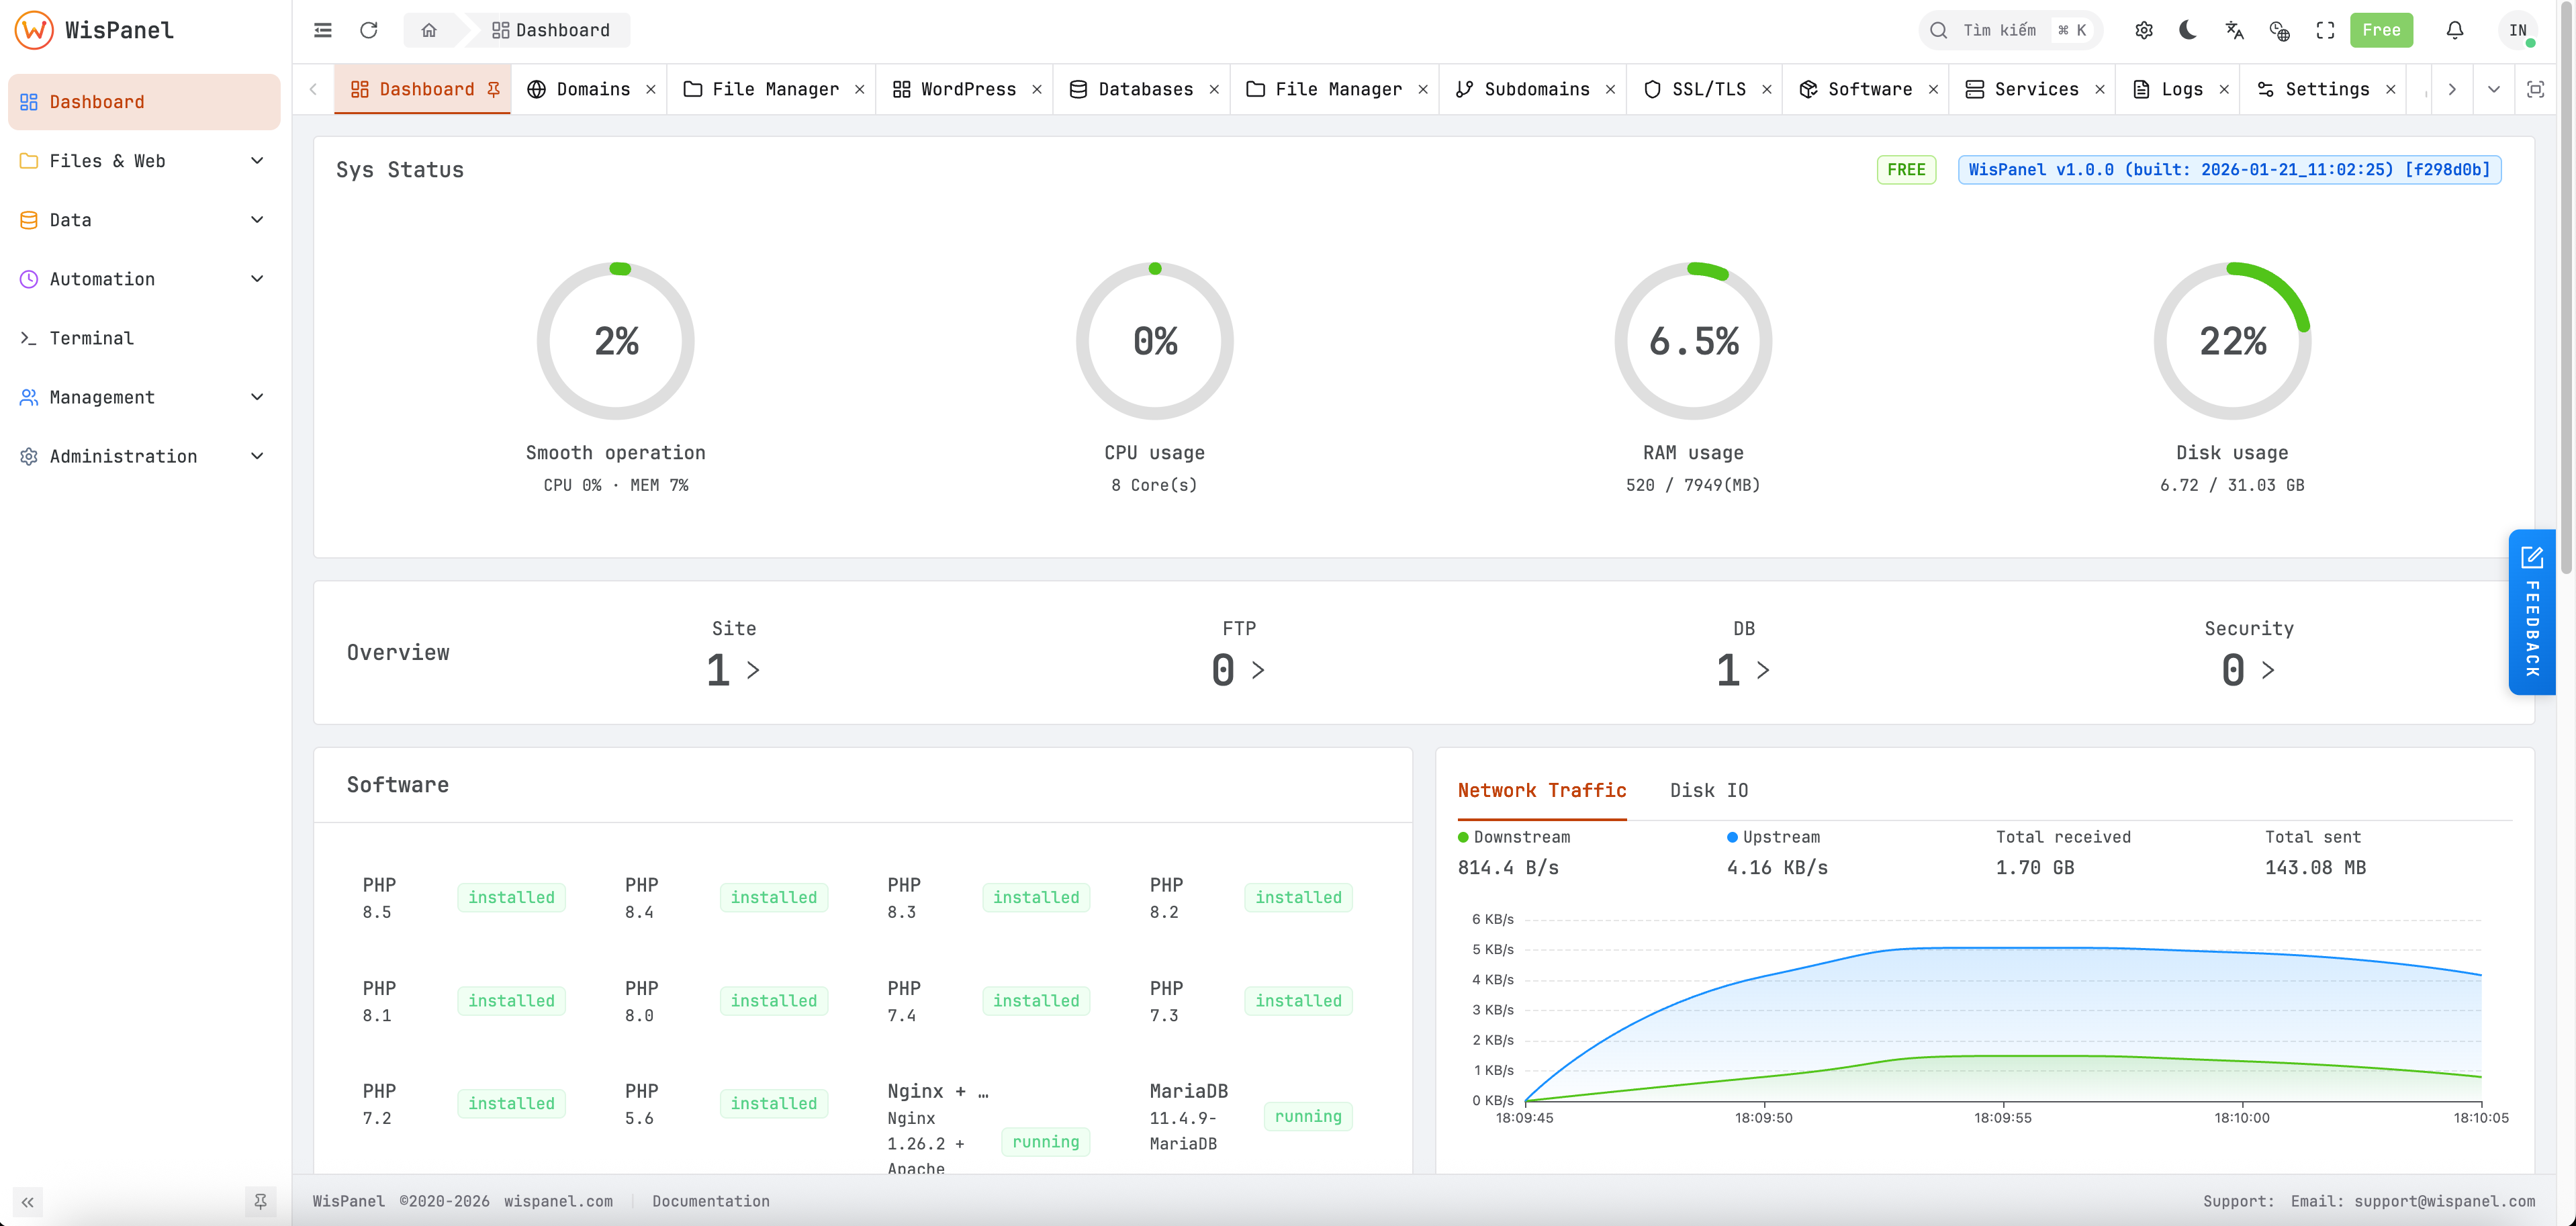The height and width of the screenshot is (1226, 2576).
Task: Open notifications via the bell icon
Action: tap(2454, 30)
